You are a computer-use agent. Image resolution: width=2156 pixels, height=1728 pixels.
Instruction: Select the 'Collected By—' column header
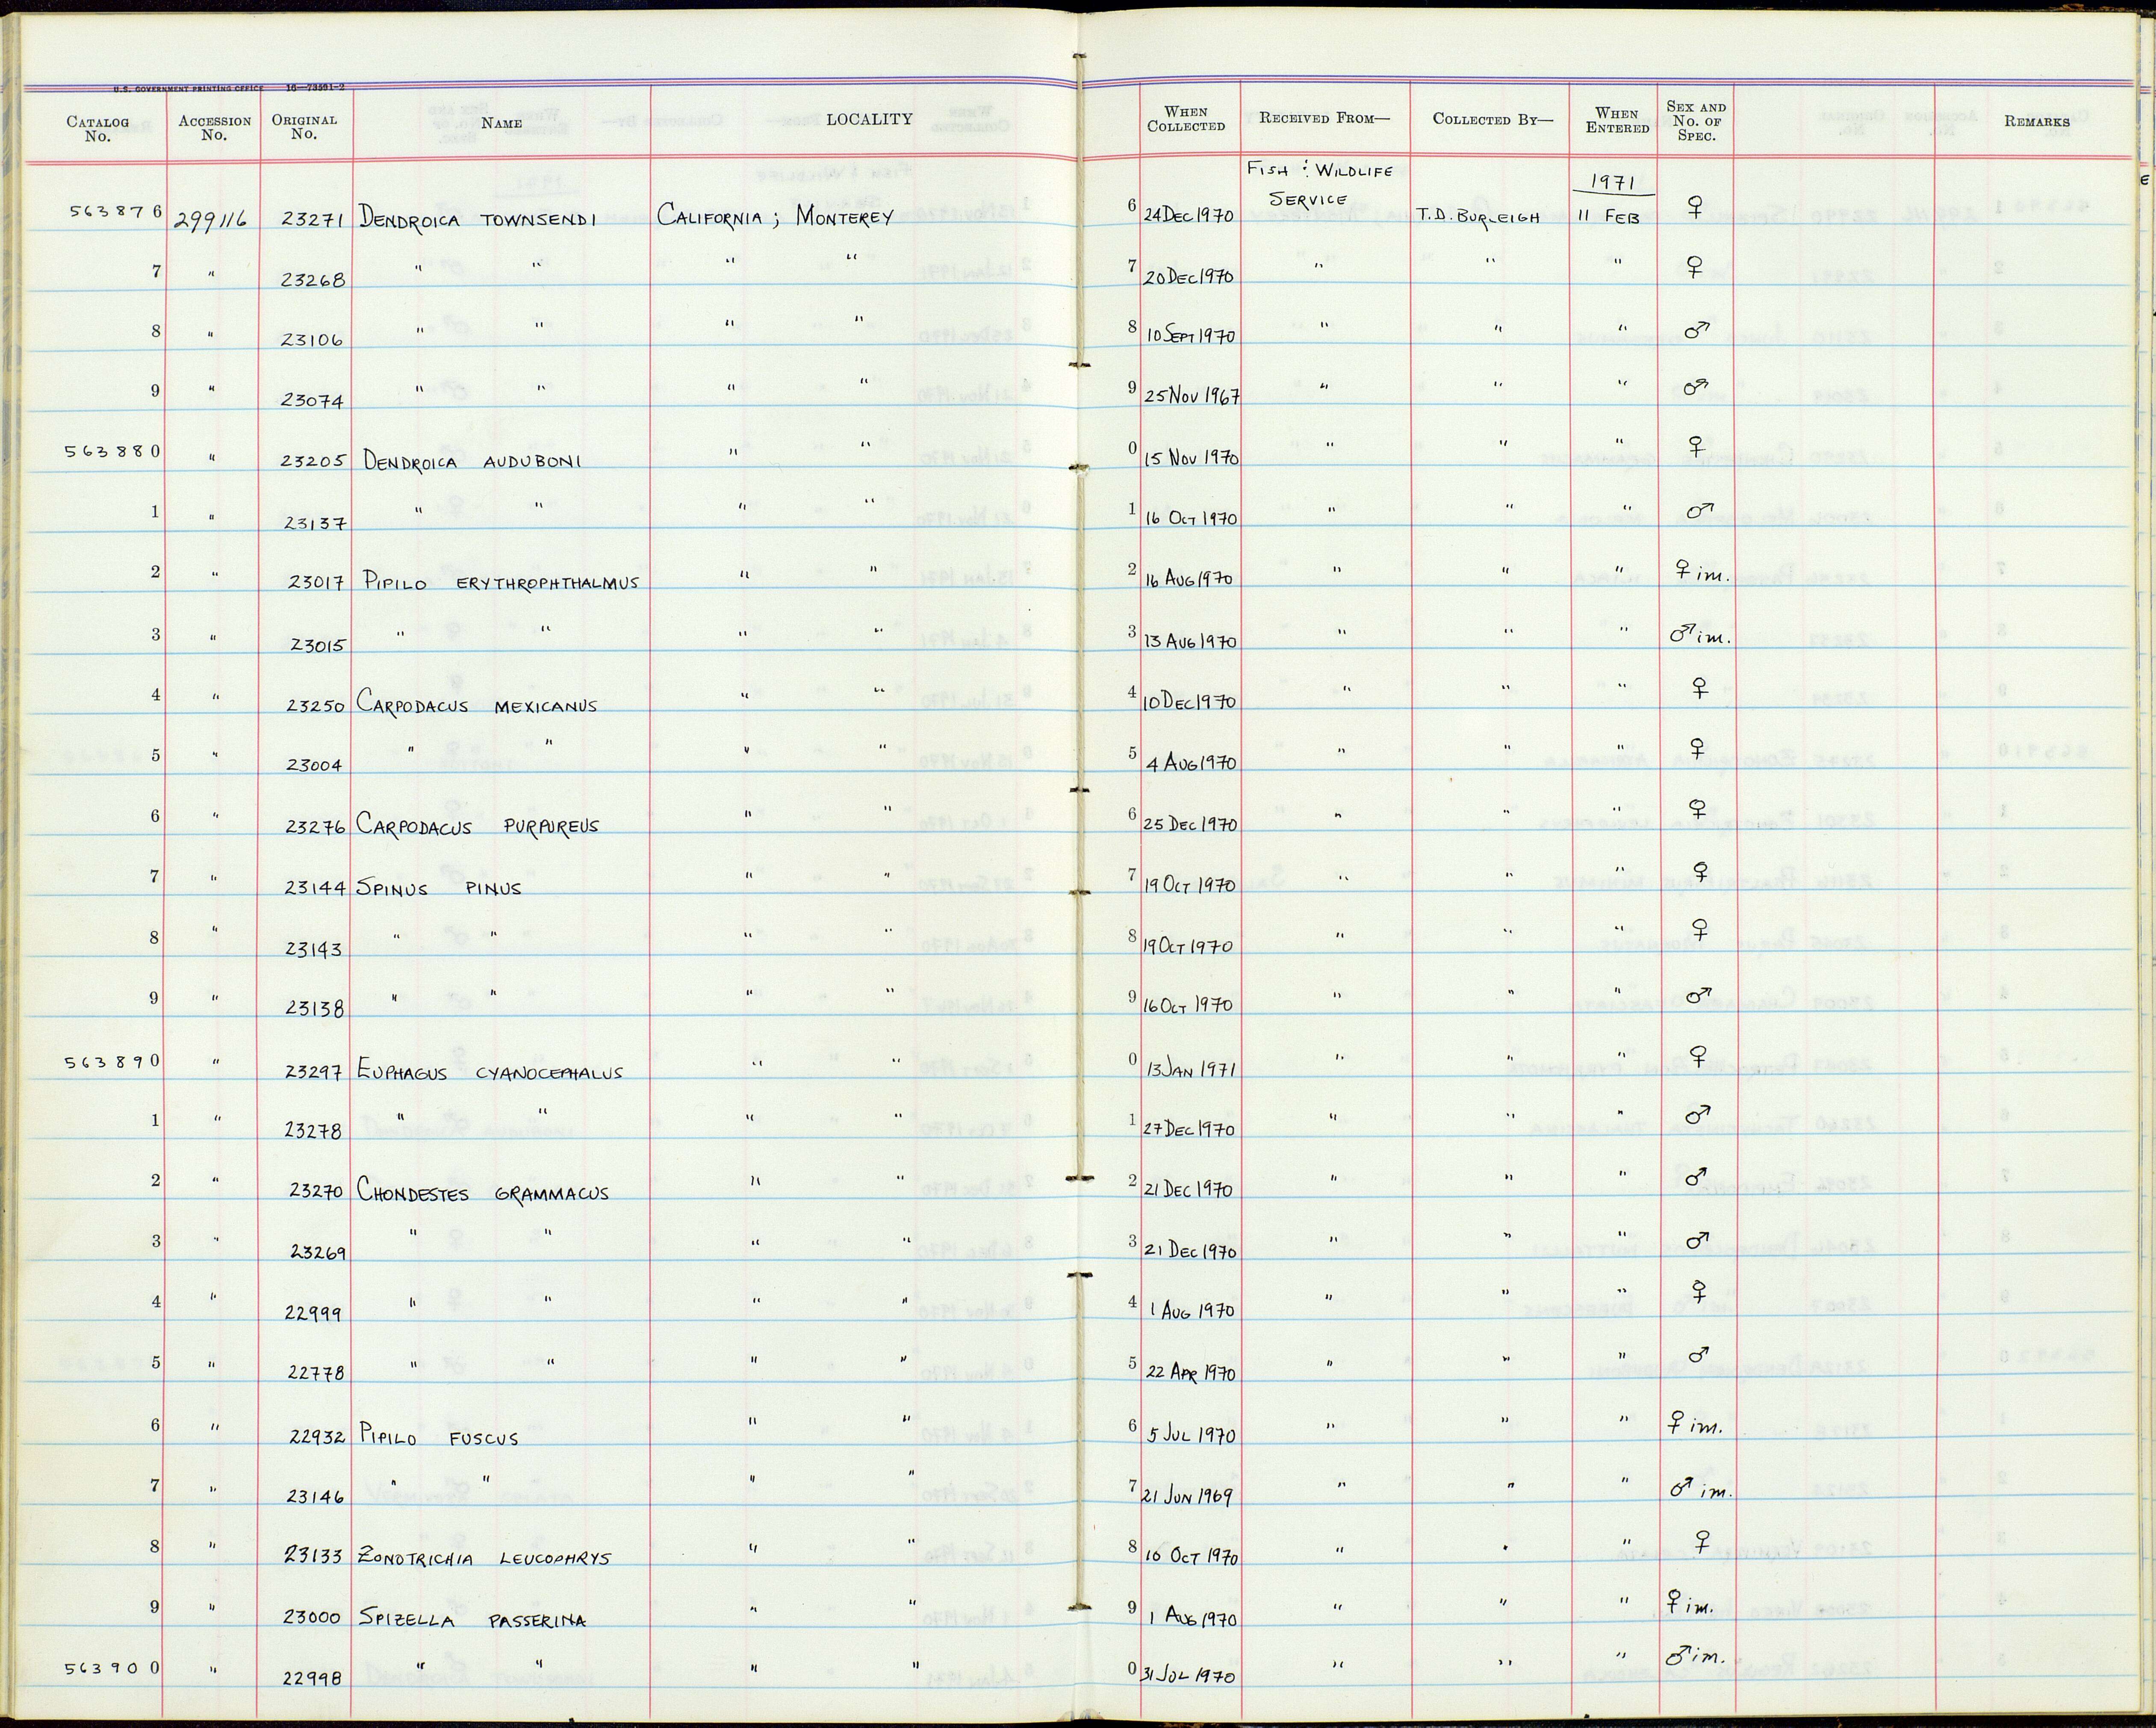coord(1493,119)
